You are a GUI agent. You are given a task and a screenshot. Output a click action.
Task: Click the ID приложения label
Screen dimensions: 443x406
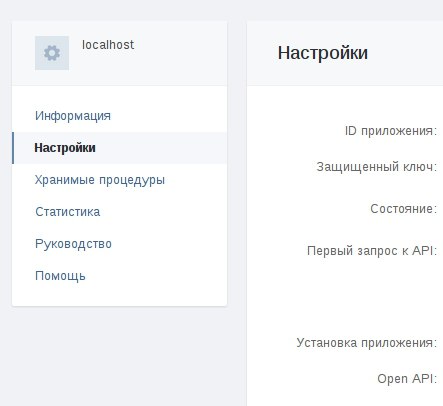click(x=391, y=131)
